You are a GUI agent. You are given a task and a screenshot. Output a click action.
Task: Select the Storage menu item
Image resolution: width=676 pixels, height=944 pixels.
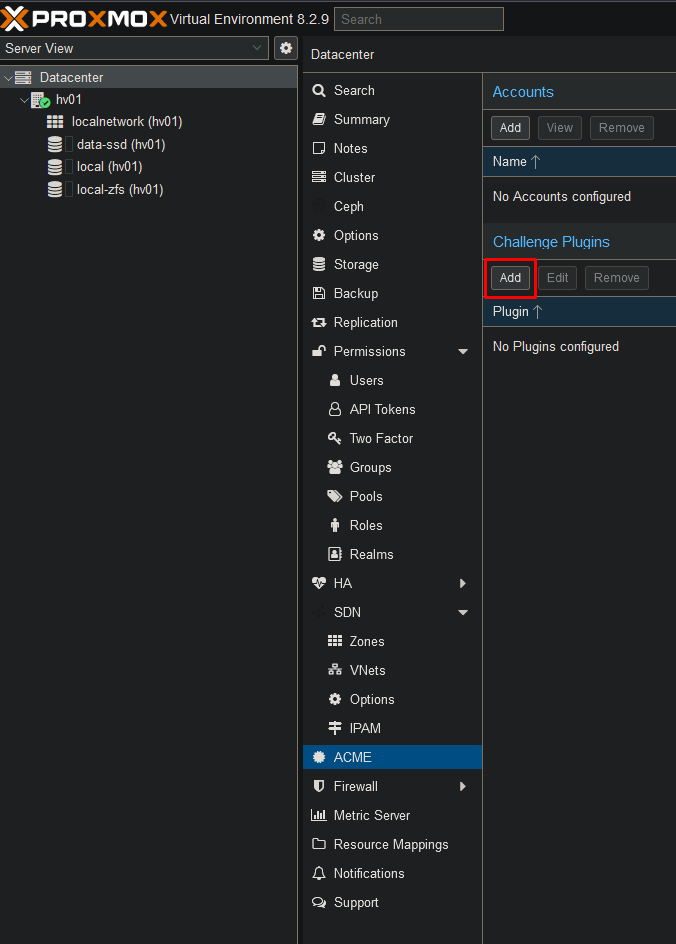[x=356, y=264]
